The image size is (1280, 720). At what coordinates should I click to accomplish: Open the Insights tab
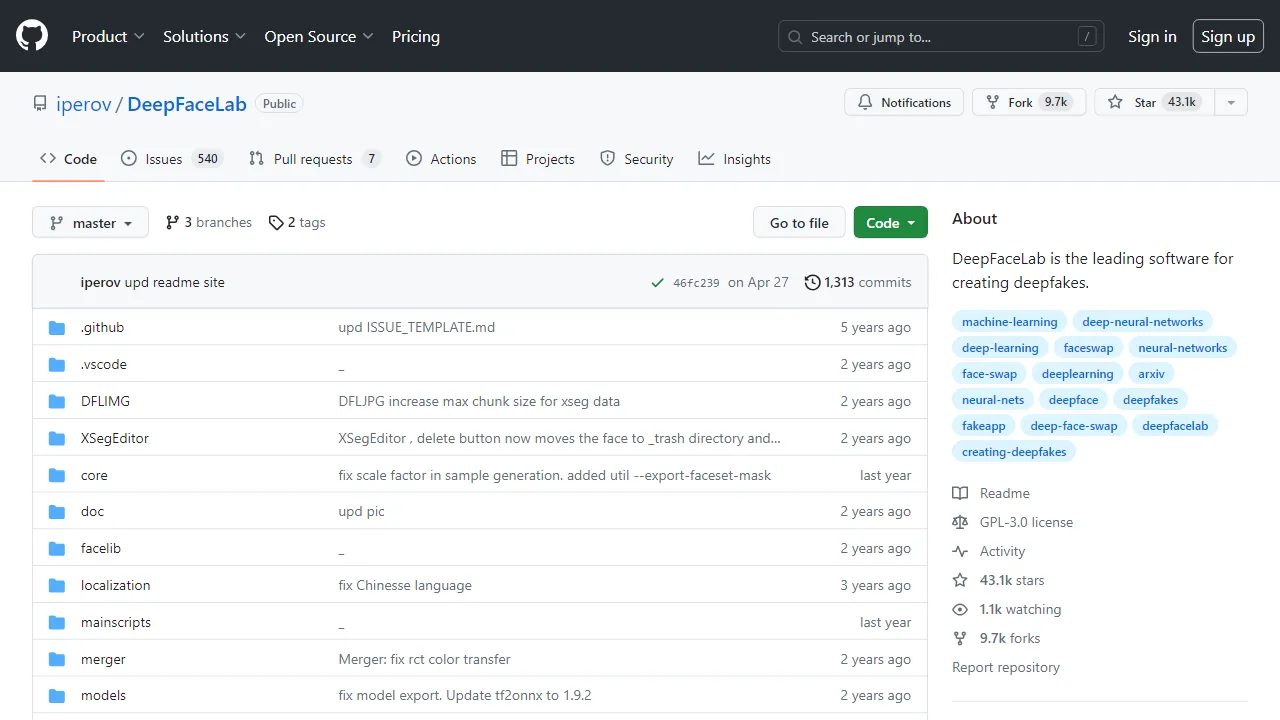click(735, 159)
